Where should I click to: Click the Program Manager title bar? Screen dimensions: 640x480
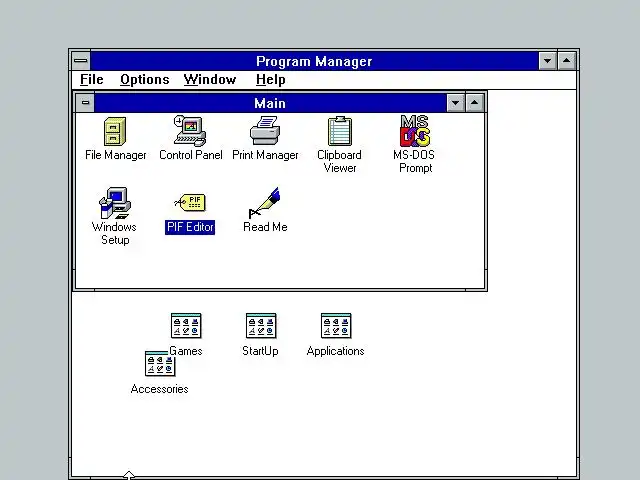[314, 61]
